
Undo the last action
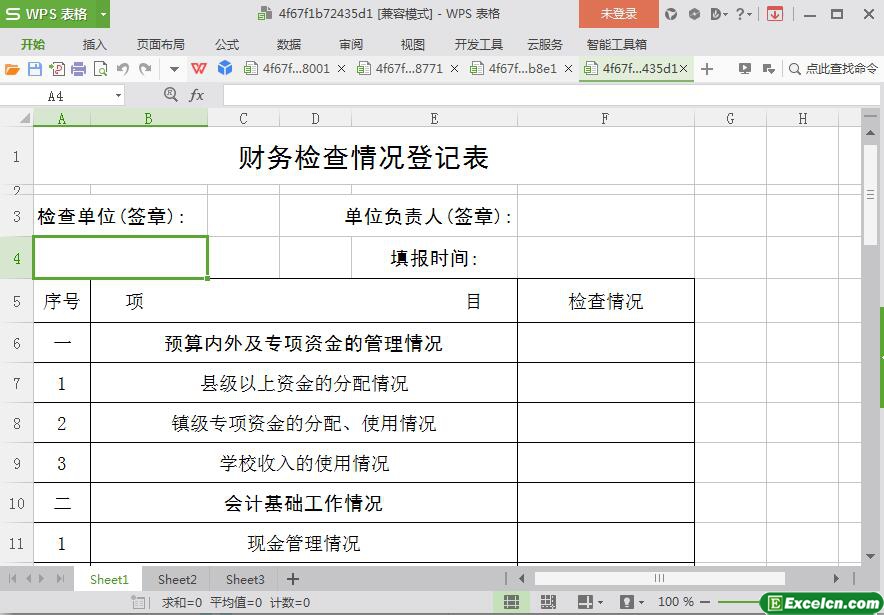[x=123, y=69]
